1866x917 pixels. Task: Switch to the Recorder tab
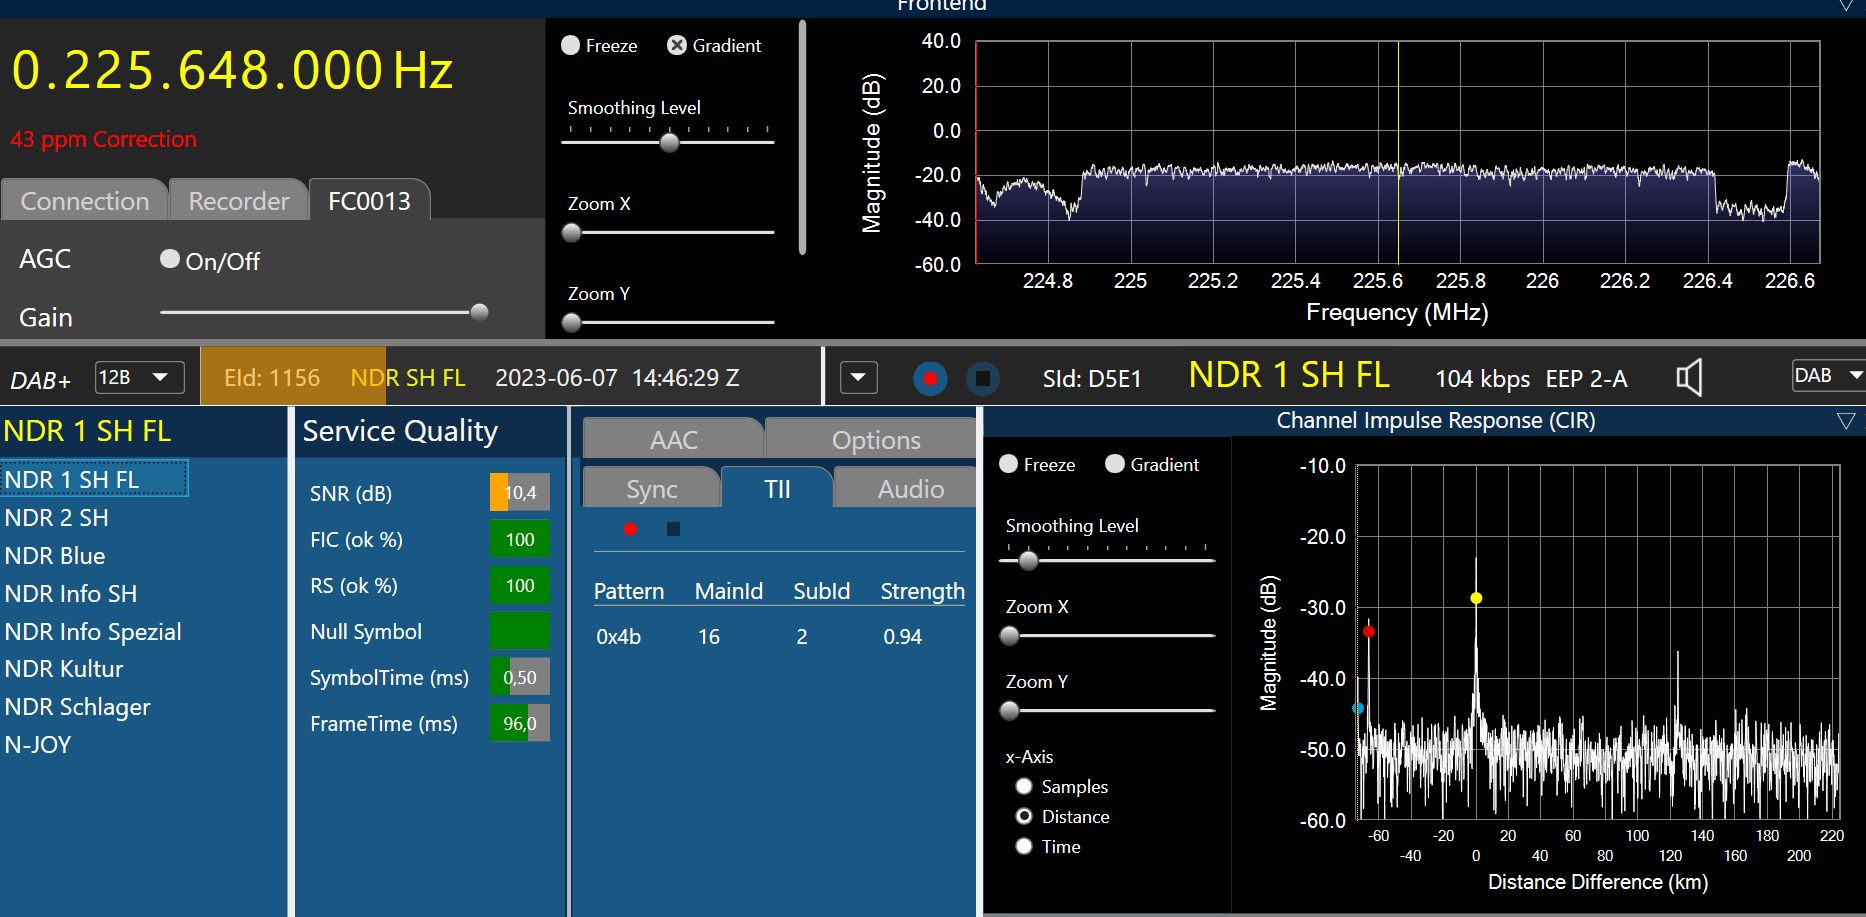tap(238, 201)
